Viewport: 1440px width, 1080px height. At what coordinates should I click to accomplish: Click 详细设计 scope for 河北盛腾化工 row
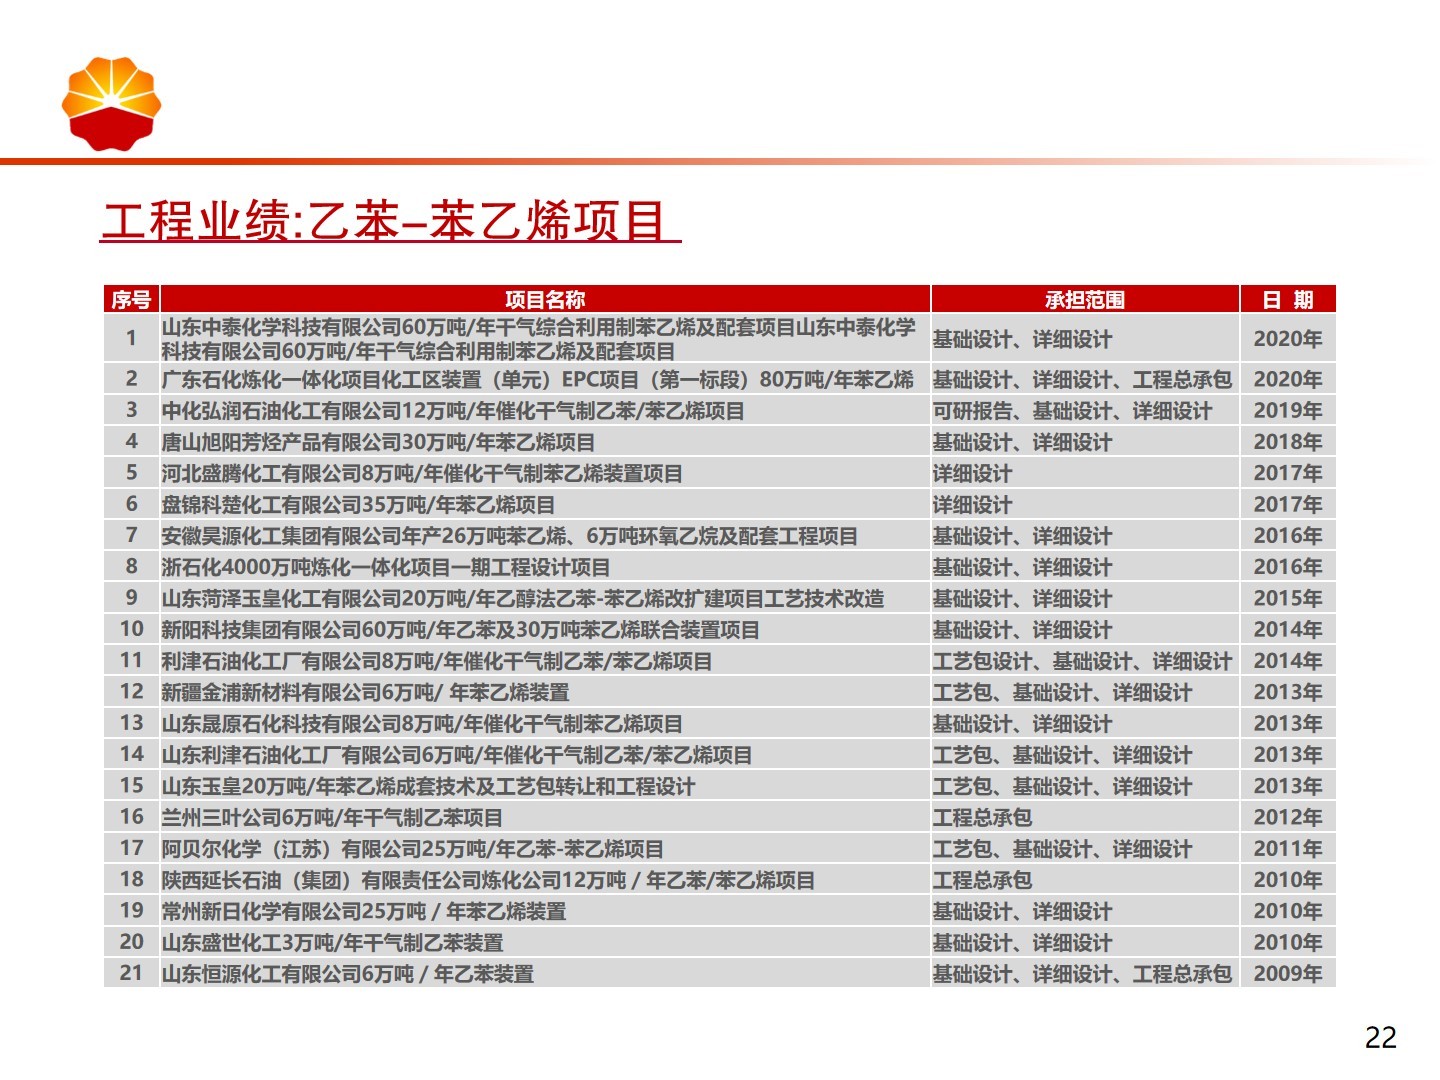click(x=1085, y=473)
